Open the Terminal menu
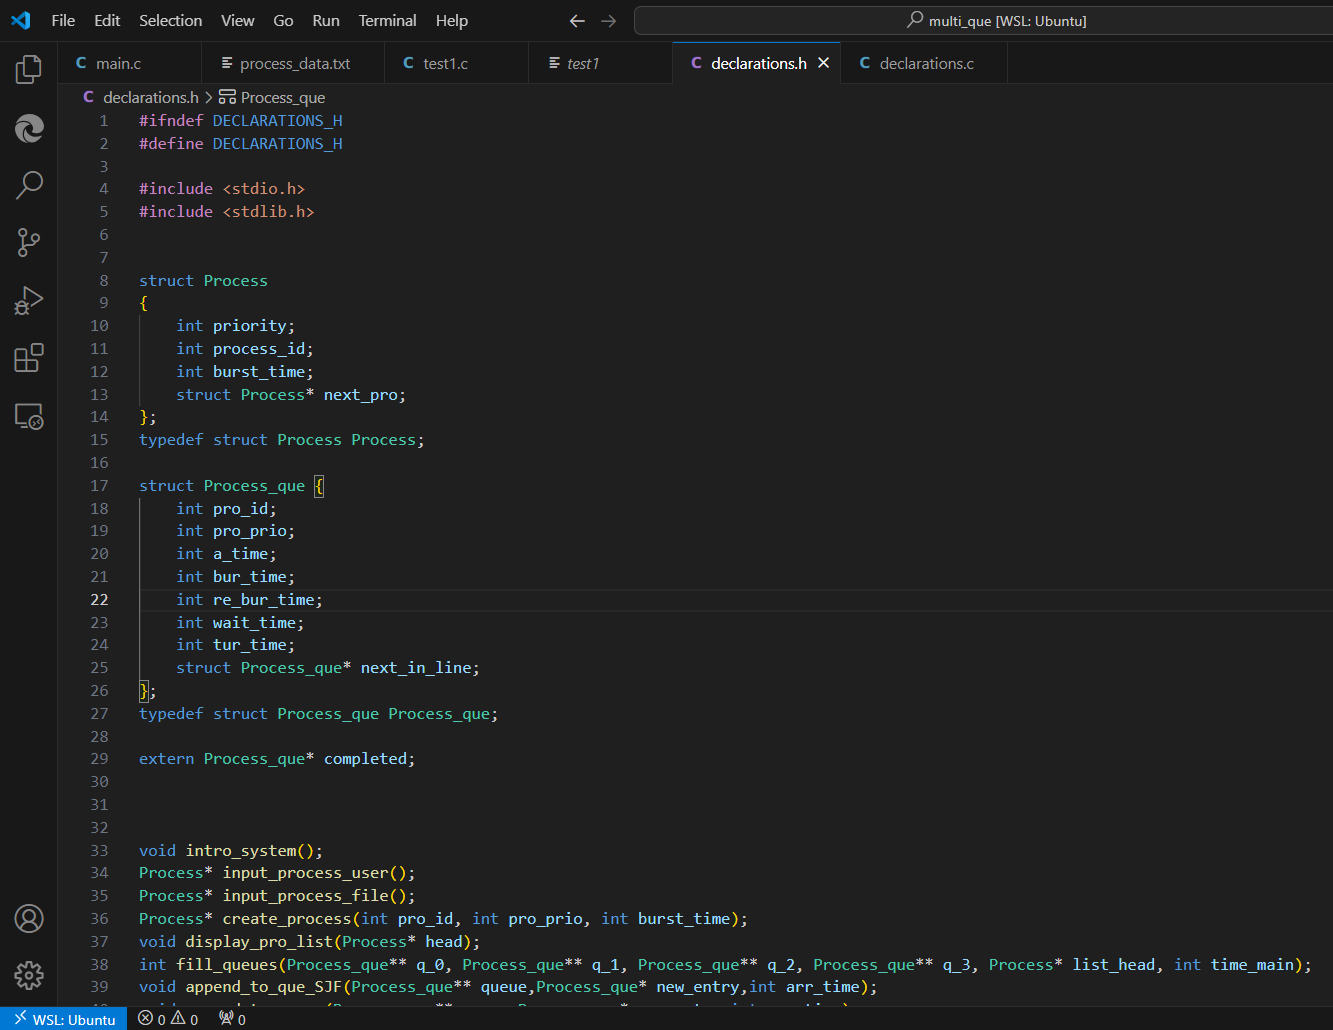The image size is (1333, 1030). 387,20
